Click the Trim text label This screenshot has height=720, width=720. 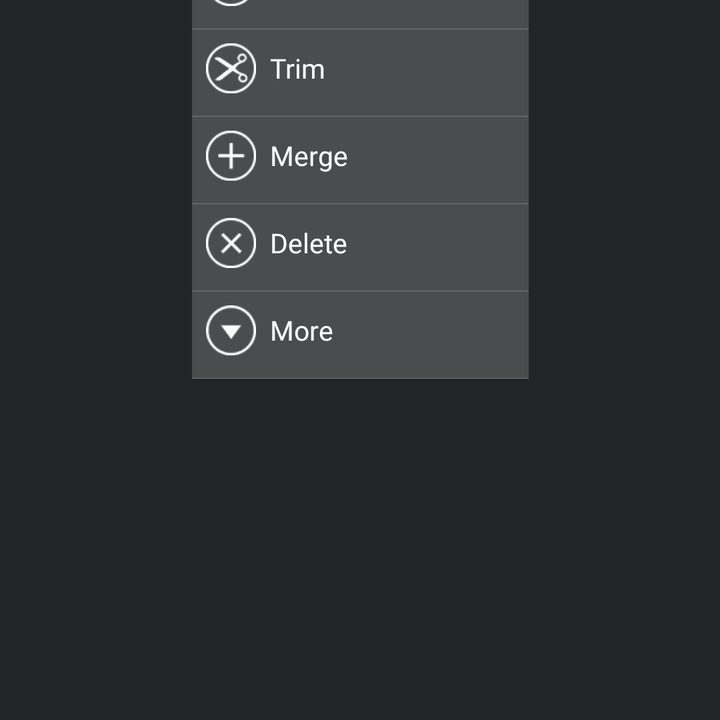coord(298,69)
